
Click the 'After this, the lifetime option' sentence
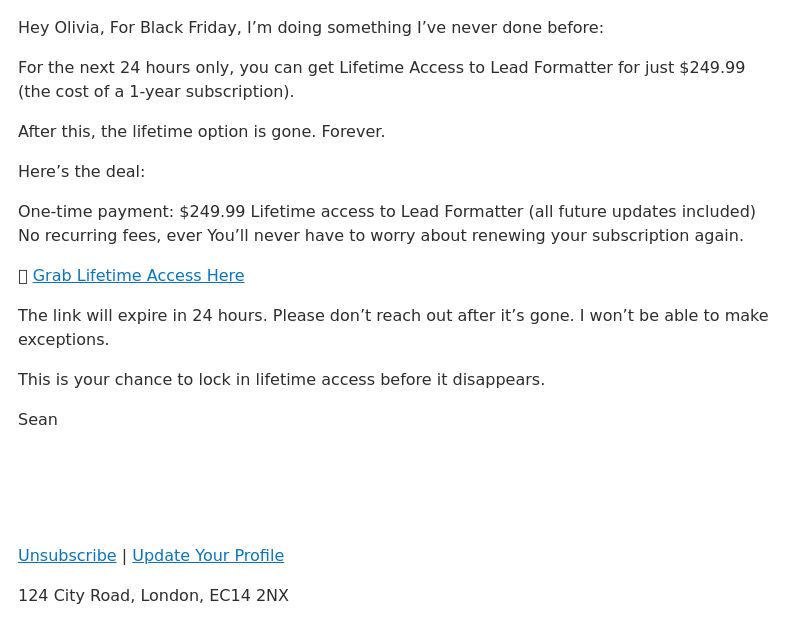pos(167,132)
